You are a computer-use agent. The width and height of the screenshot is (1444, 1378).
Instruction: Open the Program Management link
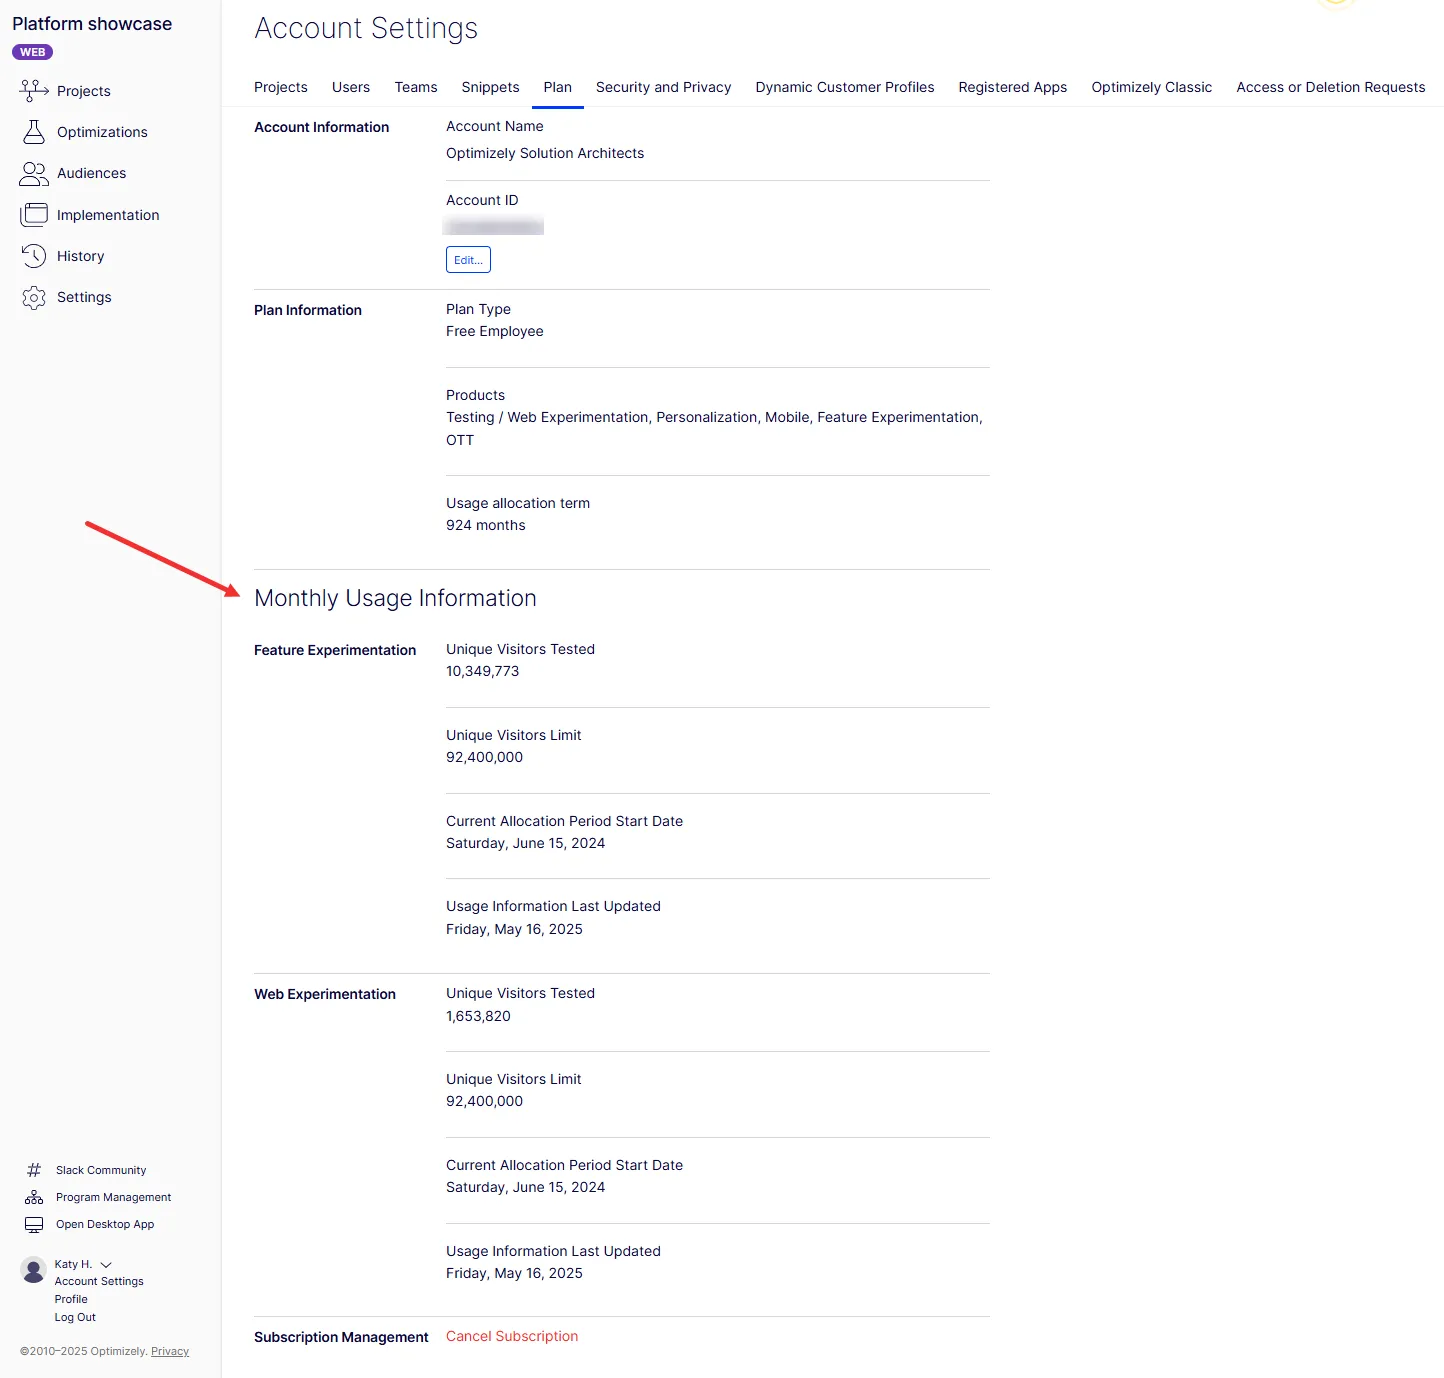pos(114,1197)
